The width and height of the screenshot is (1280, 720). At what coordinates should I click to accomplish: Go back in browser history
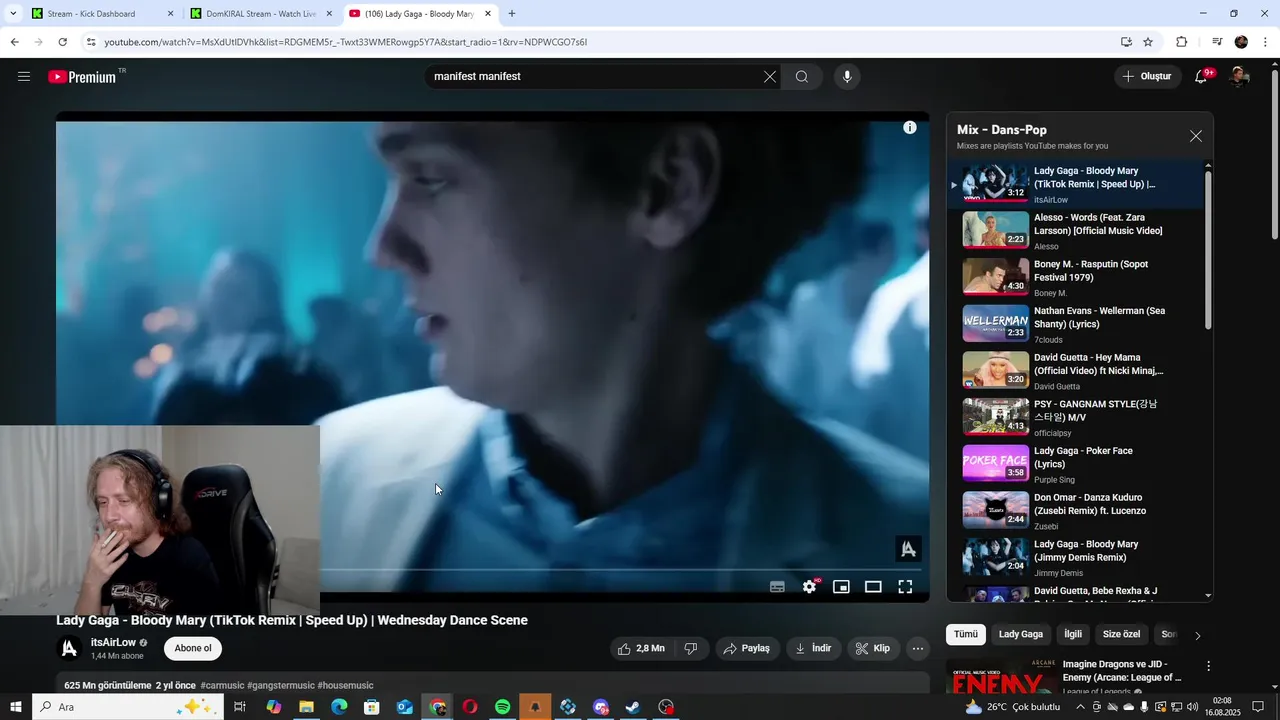(x=14, y=42)
